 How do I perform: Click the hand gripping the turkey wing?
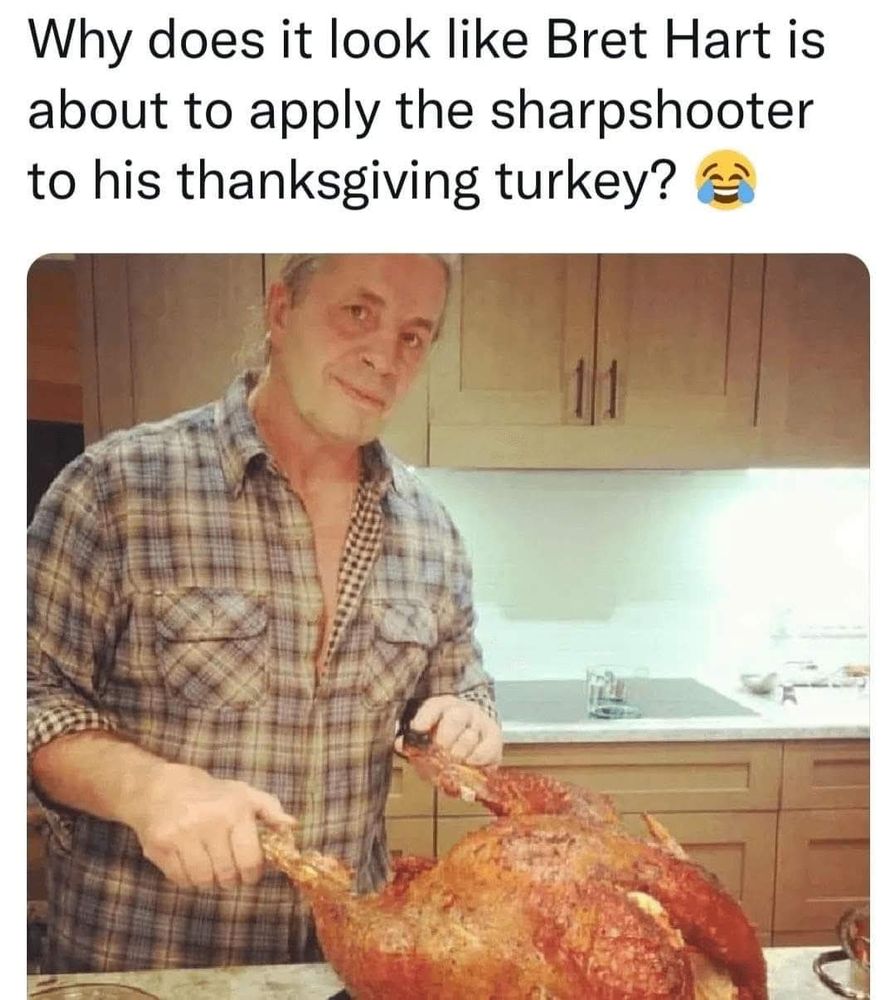pyautogui.click(x=452, y=729)
